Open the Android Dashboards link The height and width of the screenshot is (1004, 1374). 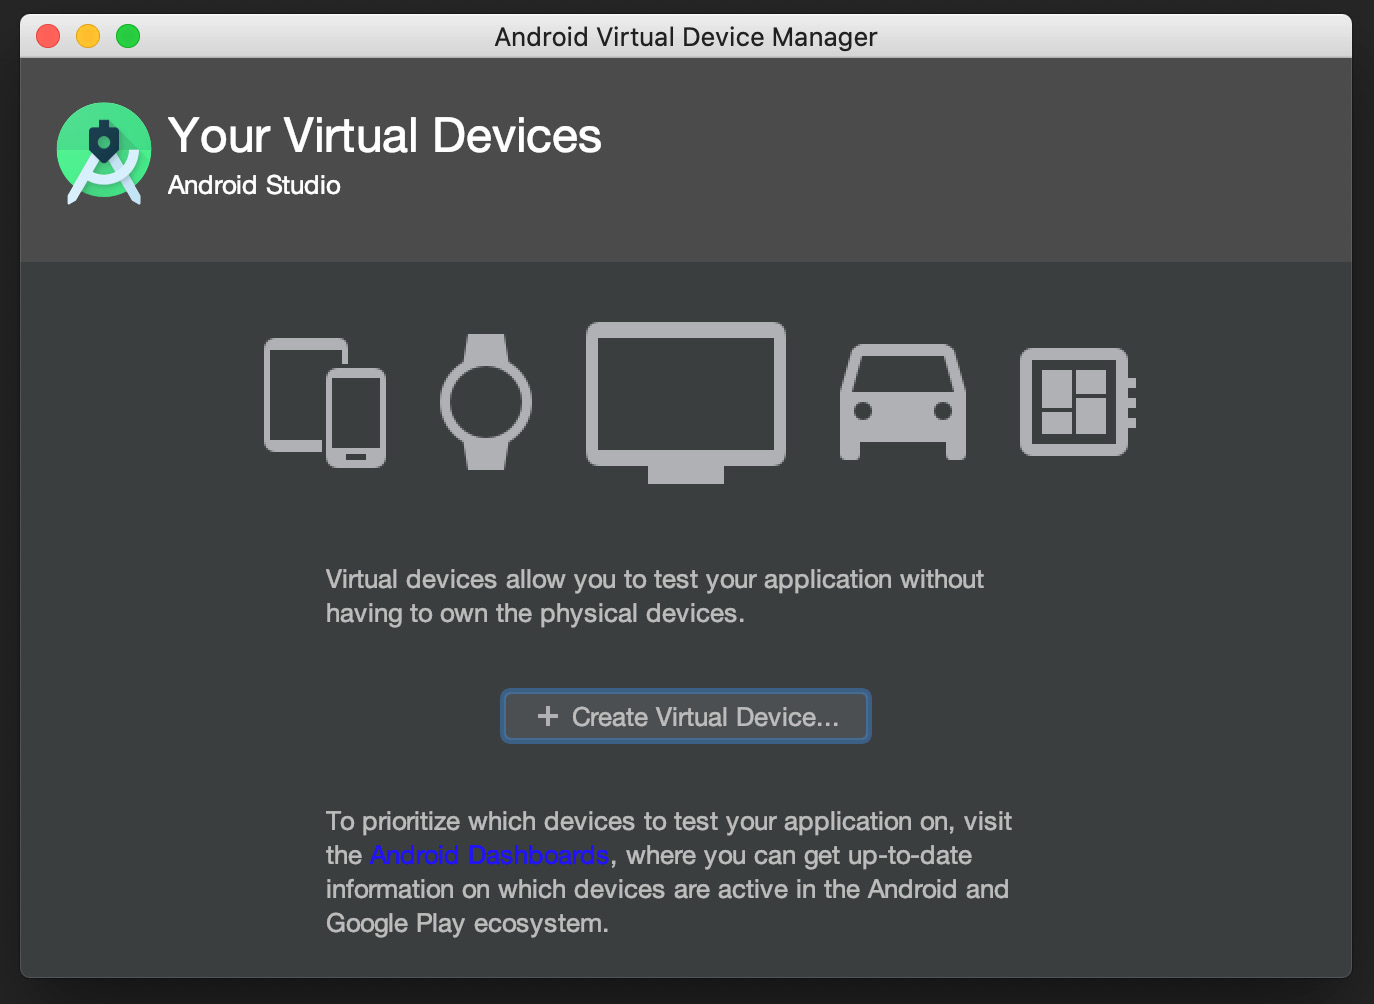pyautogui.click(x=489, y=855)
